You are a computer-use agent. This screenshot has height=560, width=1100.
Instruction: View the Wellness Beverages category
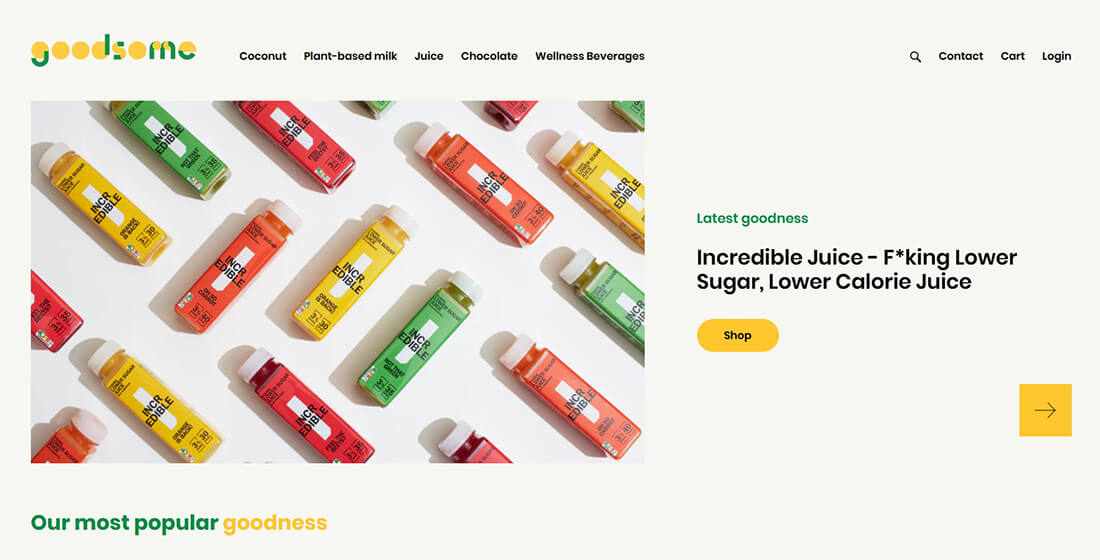click(x=589, y=56)
